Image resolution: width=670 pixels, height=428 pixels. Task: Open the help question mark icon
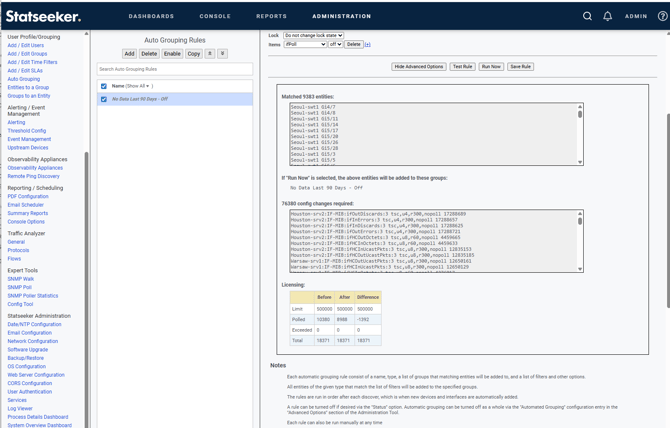point(662,16)
